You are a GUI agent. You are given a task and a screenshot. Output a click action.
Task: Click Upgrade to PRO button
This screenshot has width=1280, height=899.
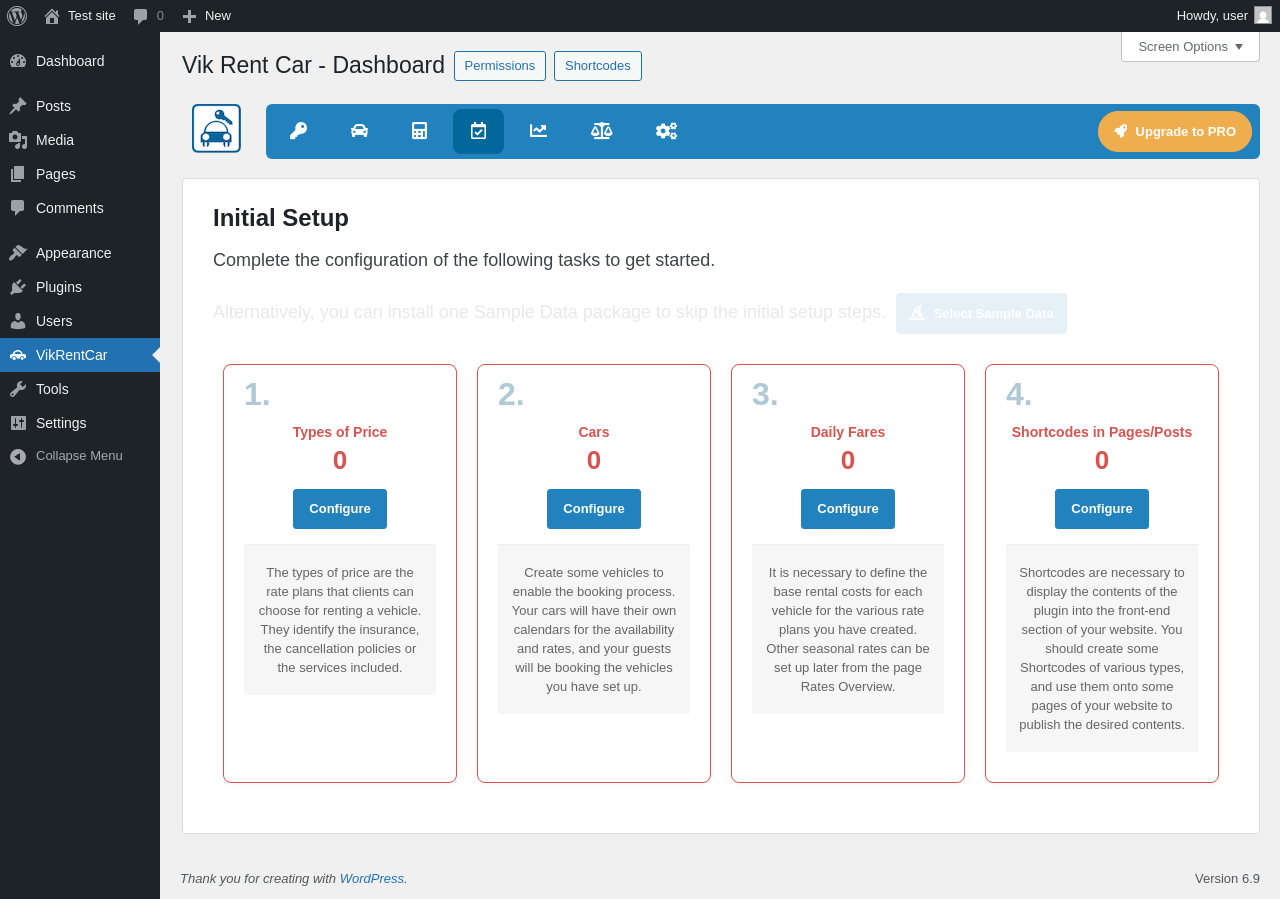(1175, 131)
